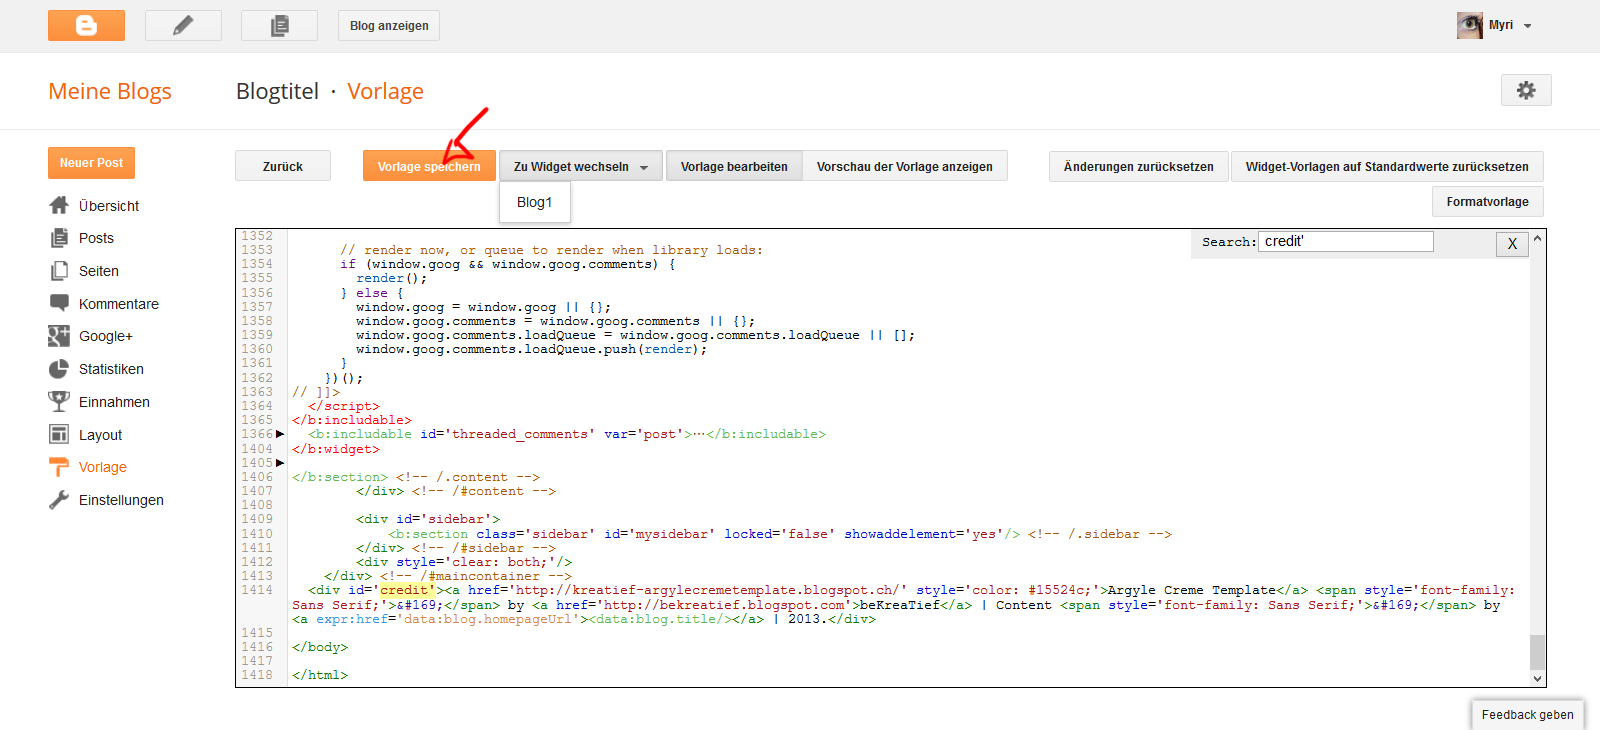Viewport: 1600px width, 730px height.
Task: Click the </html> line in editor
Action: pos(320,675)
